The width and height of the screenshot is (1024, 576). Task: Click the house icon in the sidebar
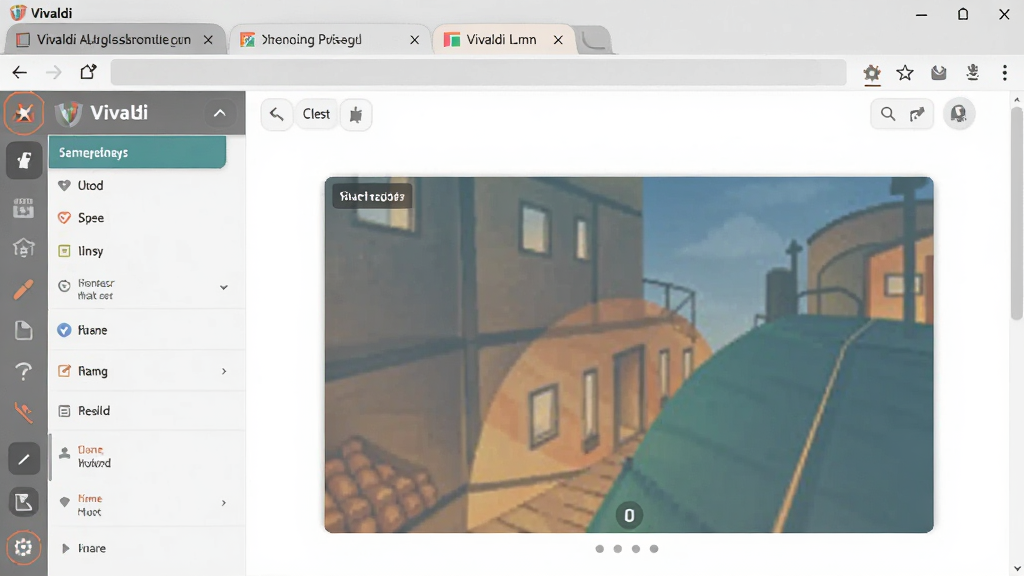click(x=24, y=248)
